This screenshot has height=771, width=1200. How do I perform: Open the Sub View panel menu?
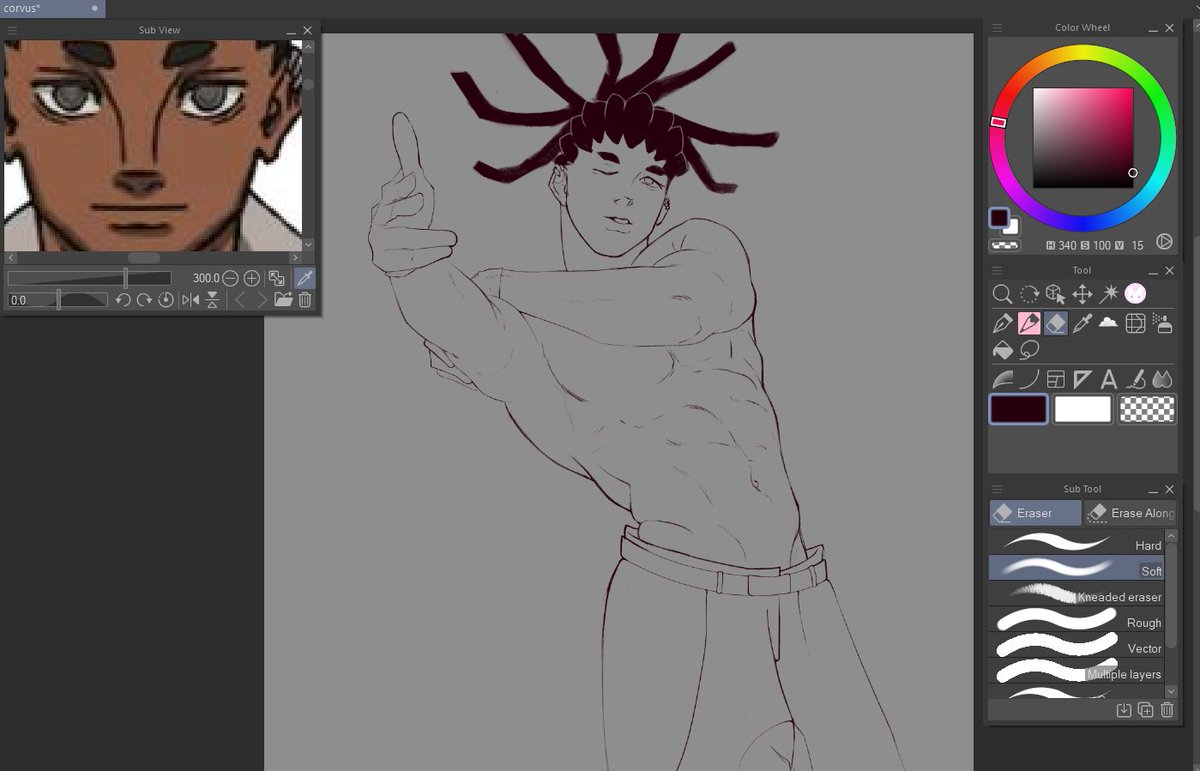point(13,30)
